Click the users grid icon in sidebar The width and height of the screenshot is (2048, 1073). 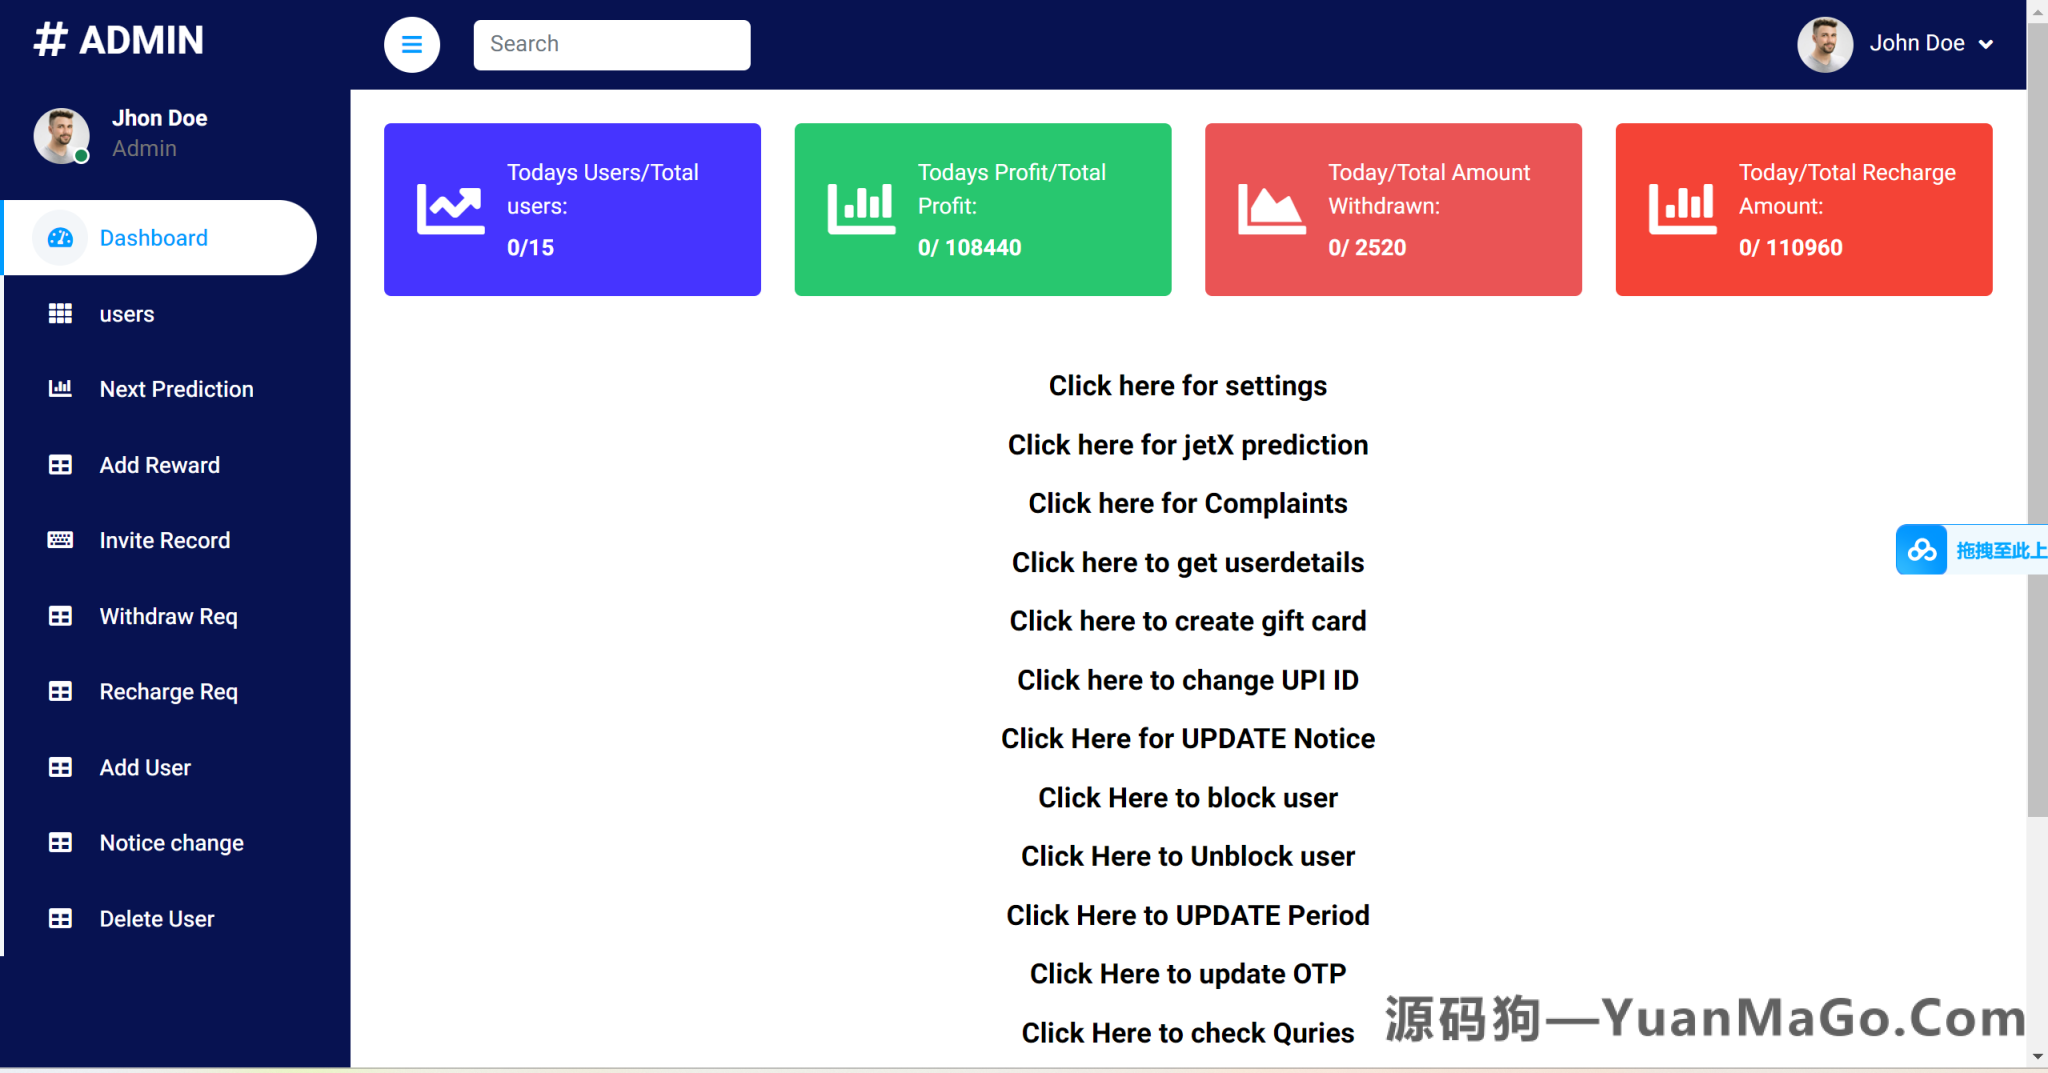pyautogui.click(x=61, y=313)
